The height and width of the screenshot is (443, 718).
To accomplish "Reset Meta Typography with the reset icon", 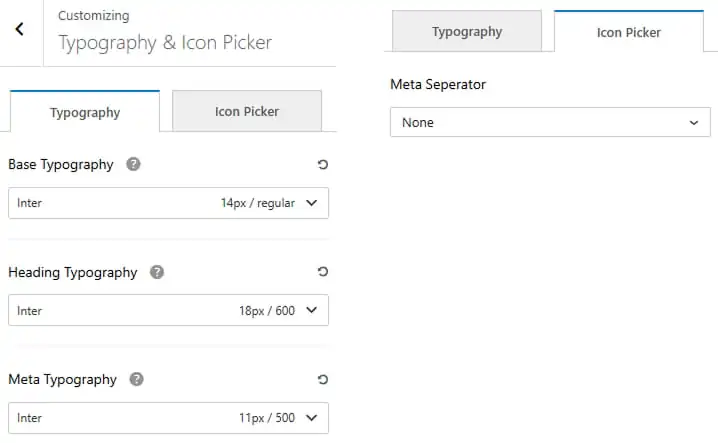I will tap(323, 379).
